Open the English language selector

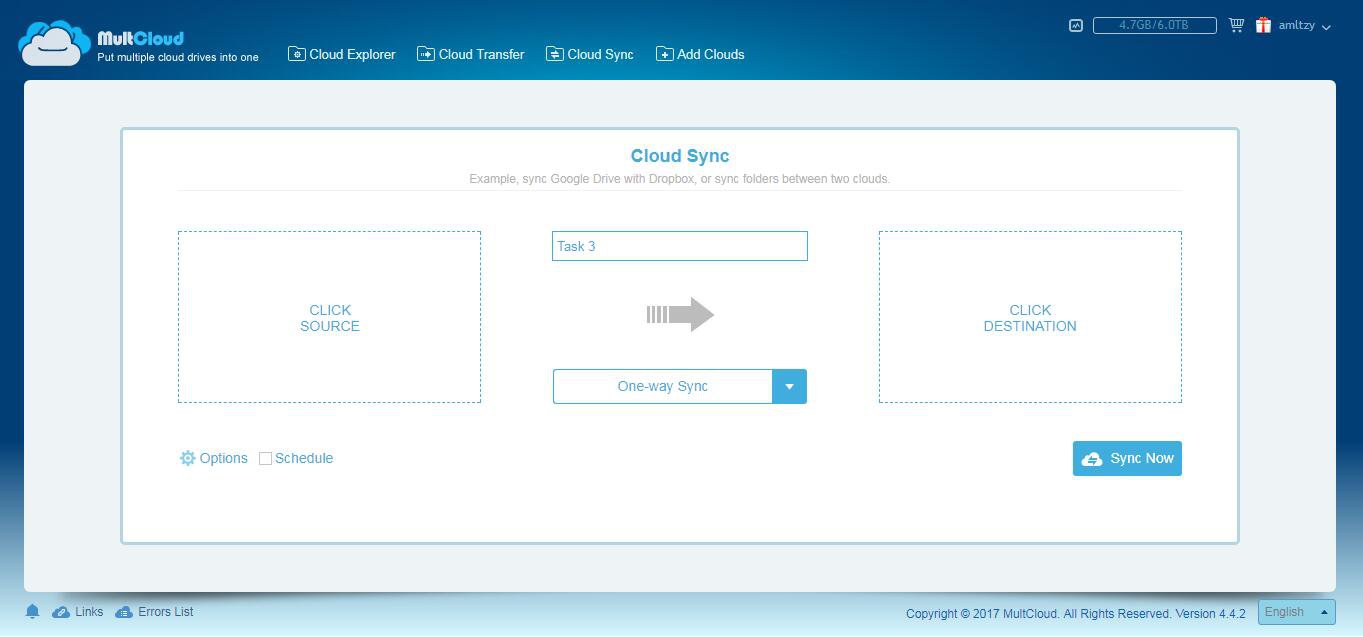point(1297,612)
